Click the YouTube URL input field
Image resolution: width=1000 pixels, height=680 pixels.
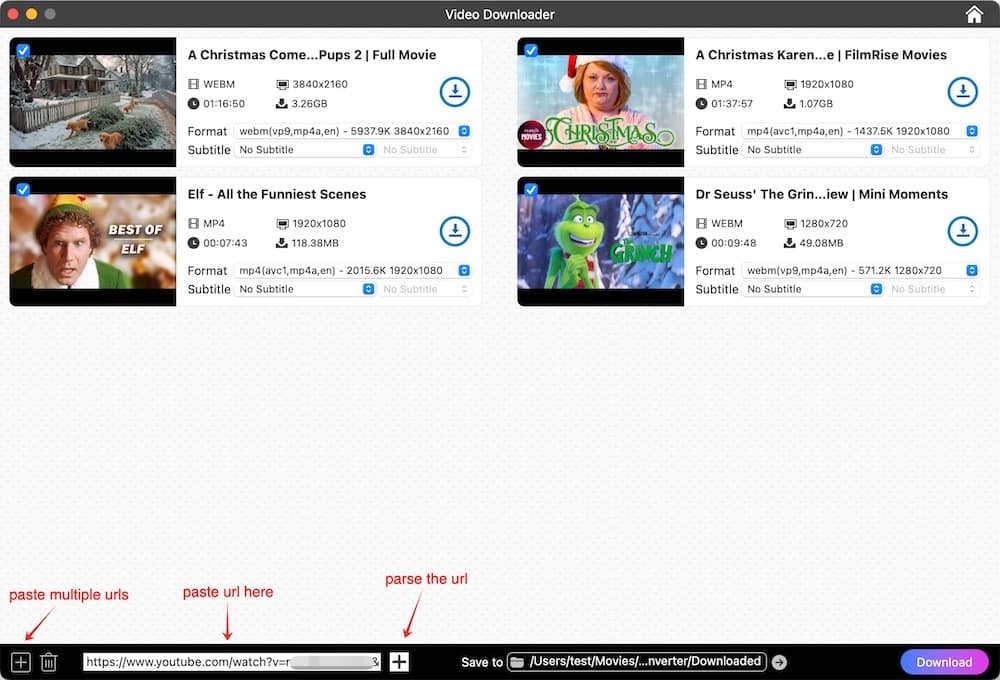tap(230, 661)
